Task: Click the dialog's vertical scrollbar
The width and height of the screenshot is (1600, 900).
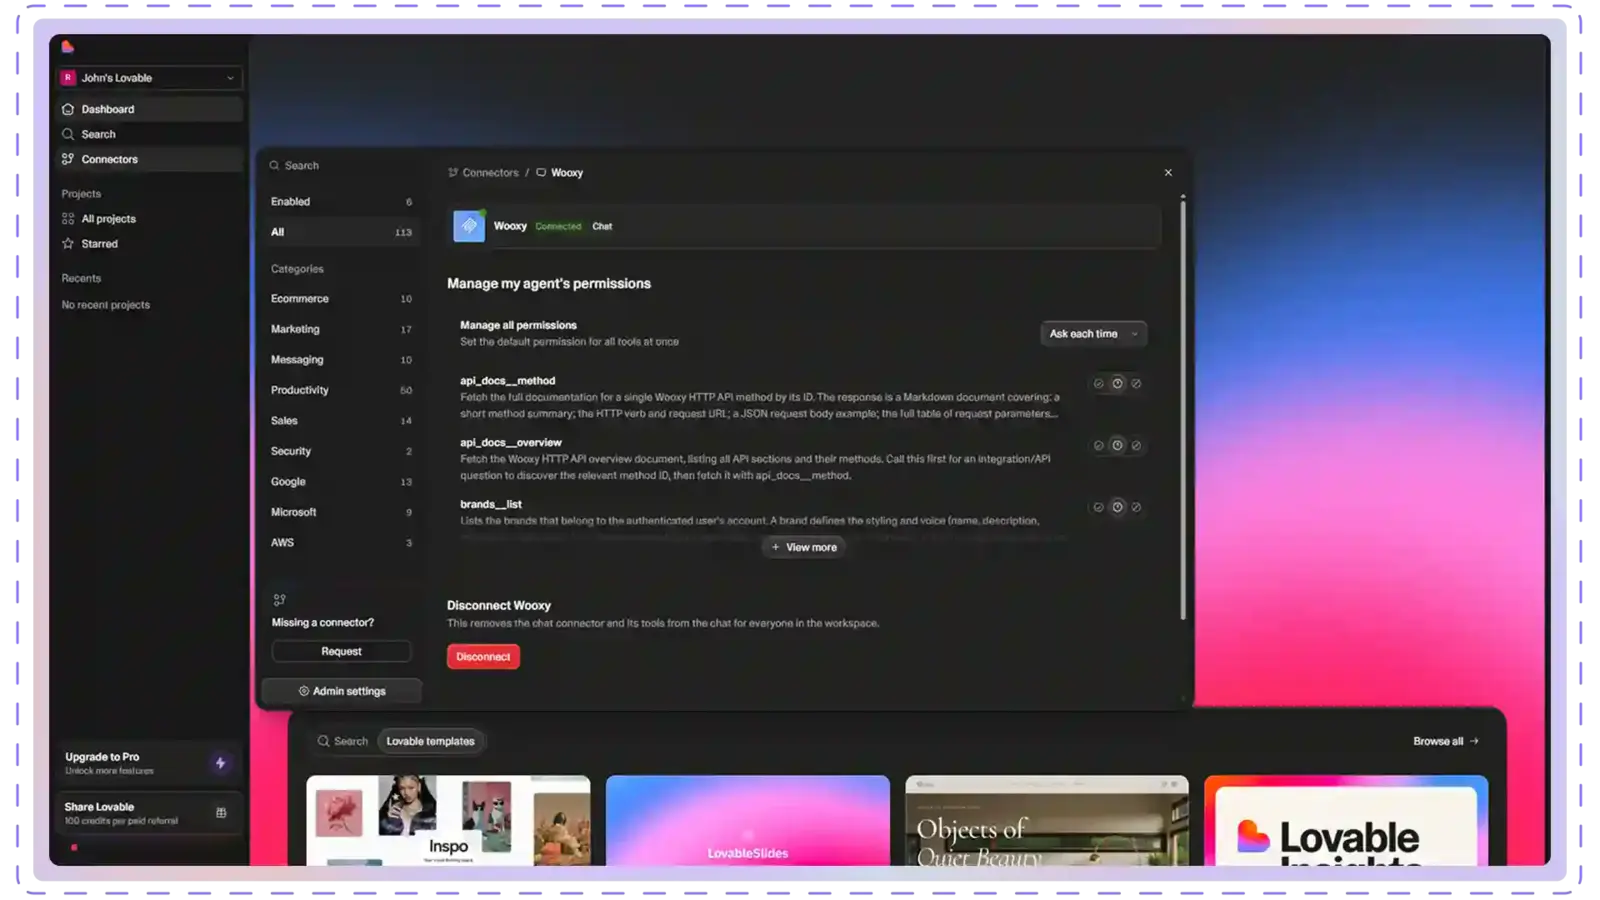Action: click(1183, 408)
